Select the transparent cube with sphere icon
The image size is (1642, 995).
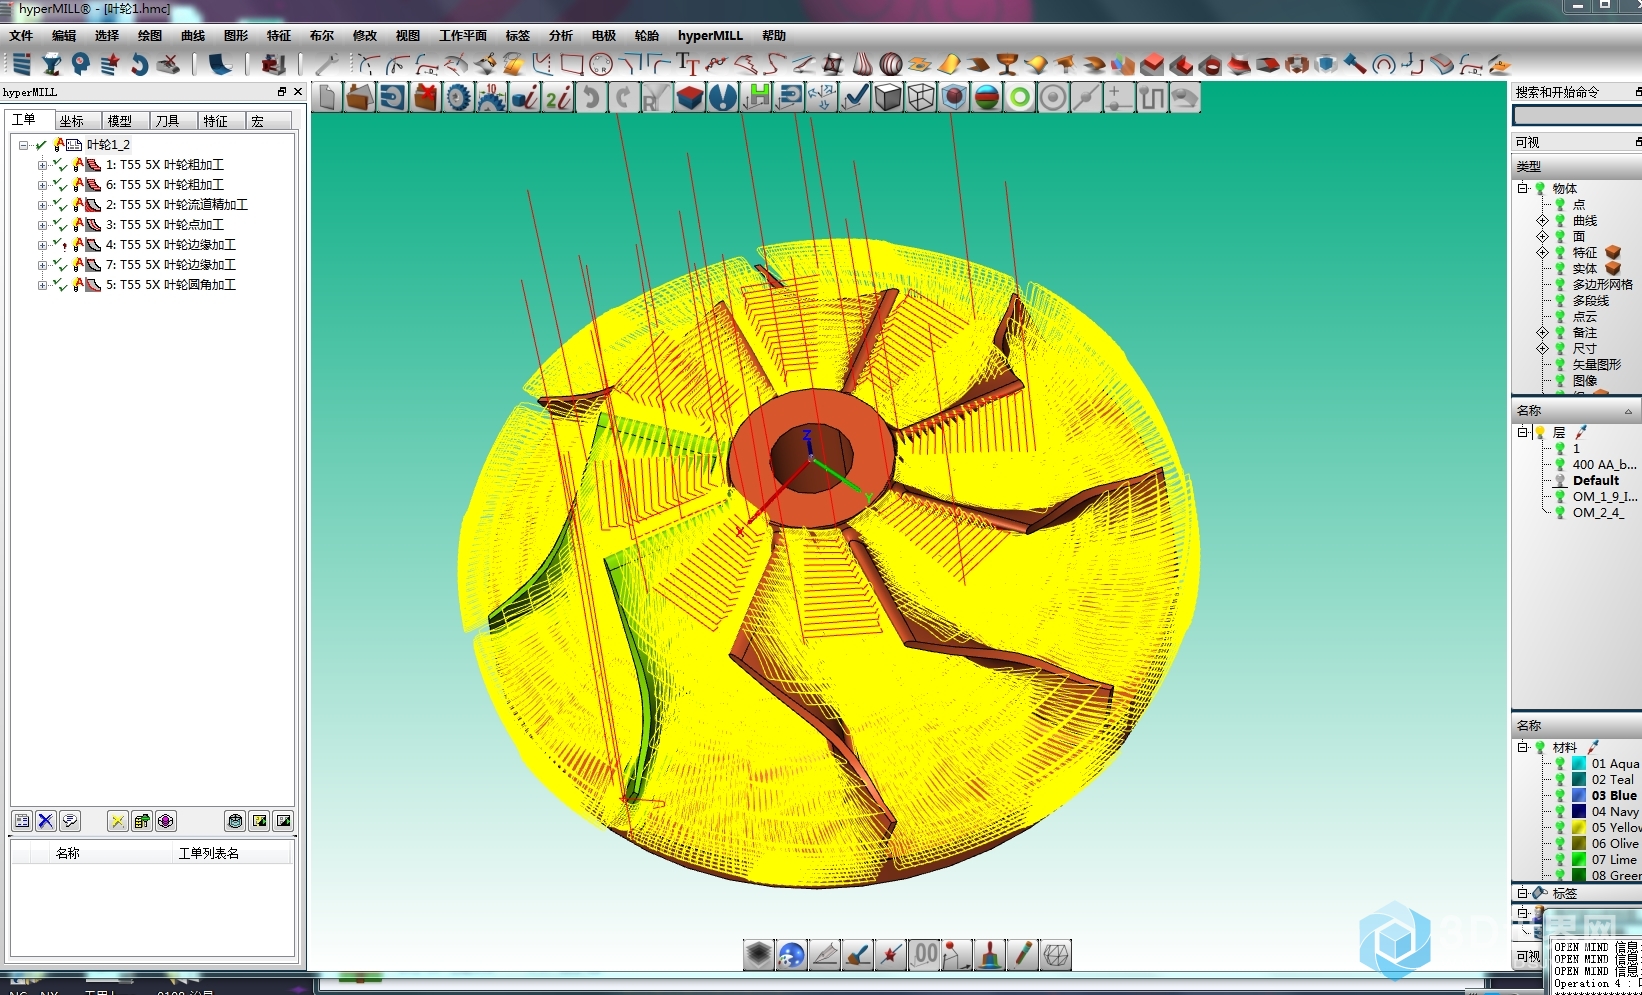[954, 97]
